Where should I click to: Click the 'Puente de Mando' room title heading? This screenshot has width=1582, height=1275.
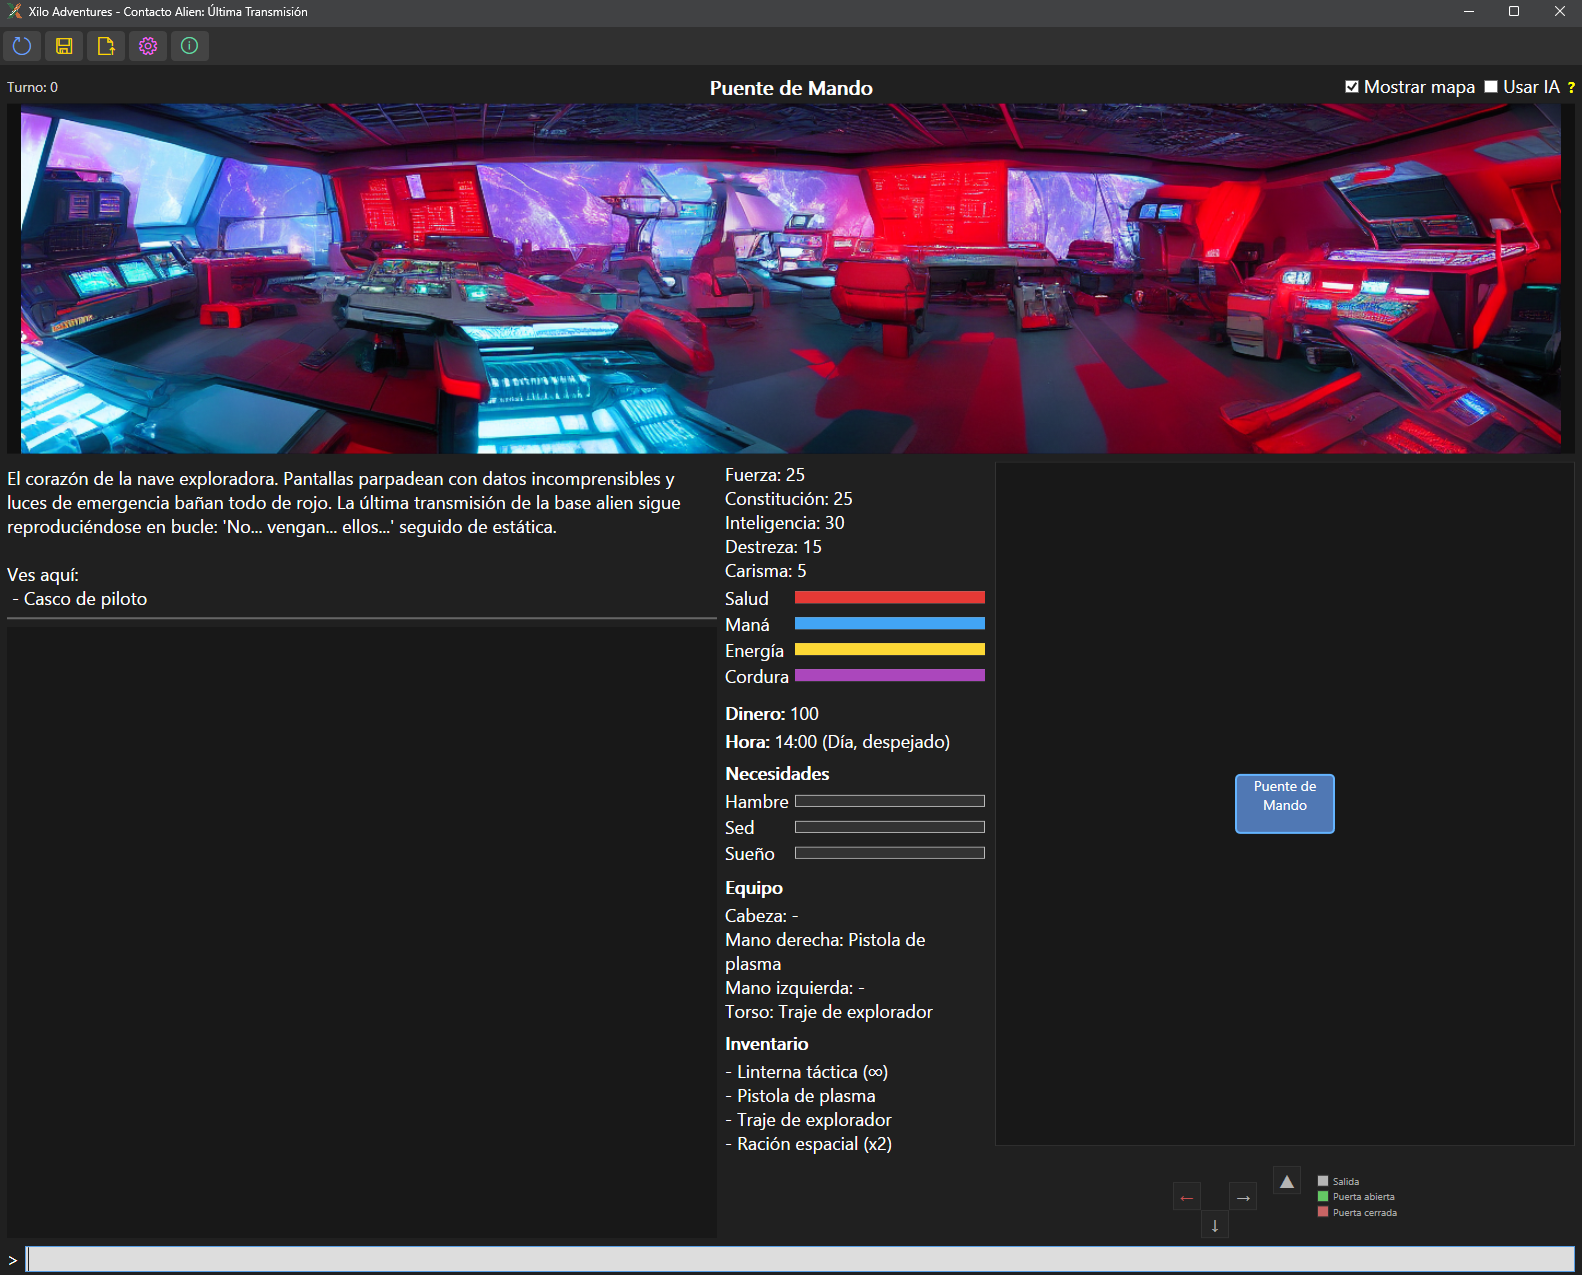pyautogui.click(x=791, y=88)
